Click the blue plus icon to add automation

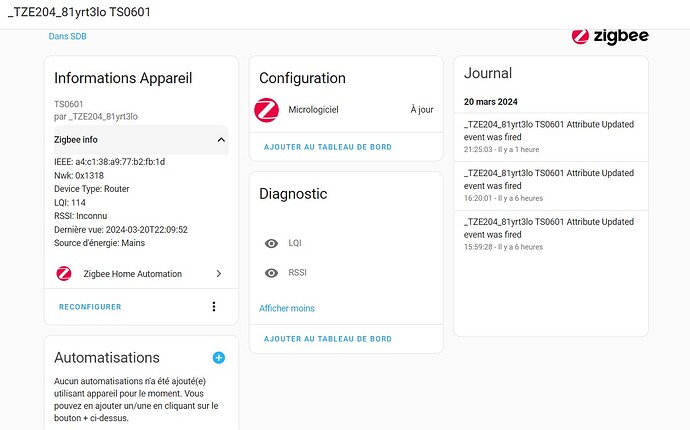point(219,357)
